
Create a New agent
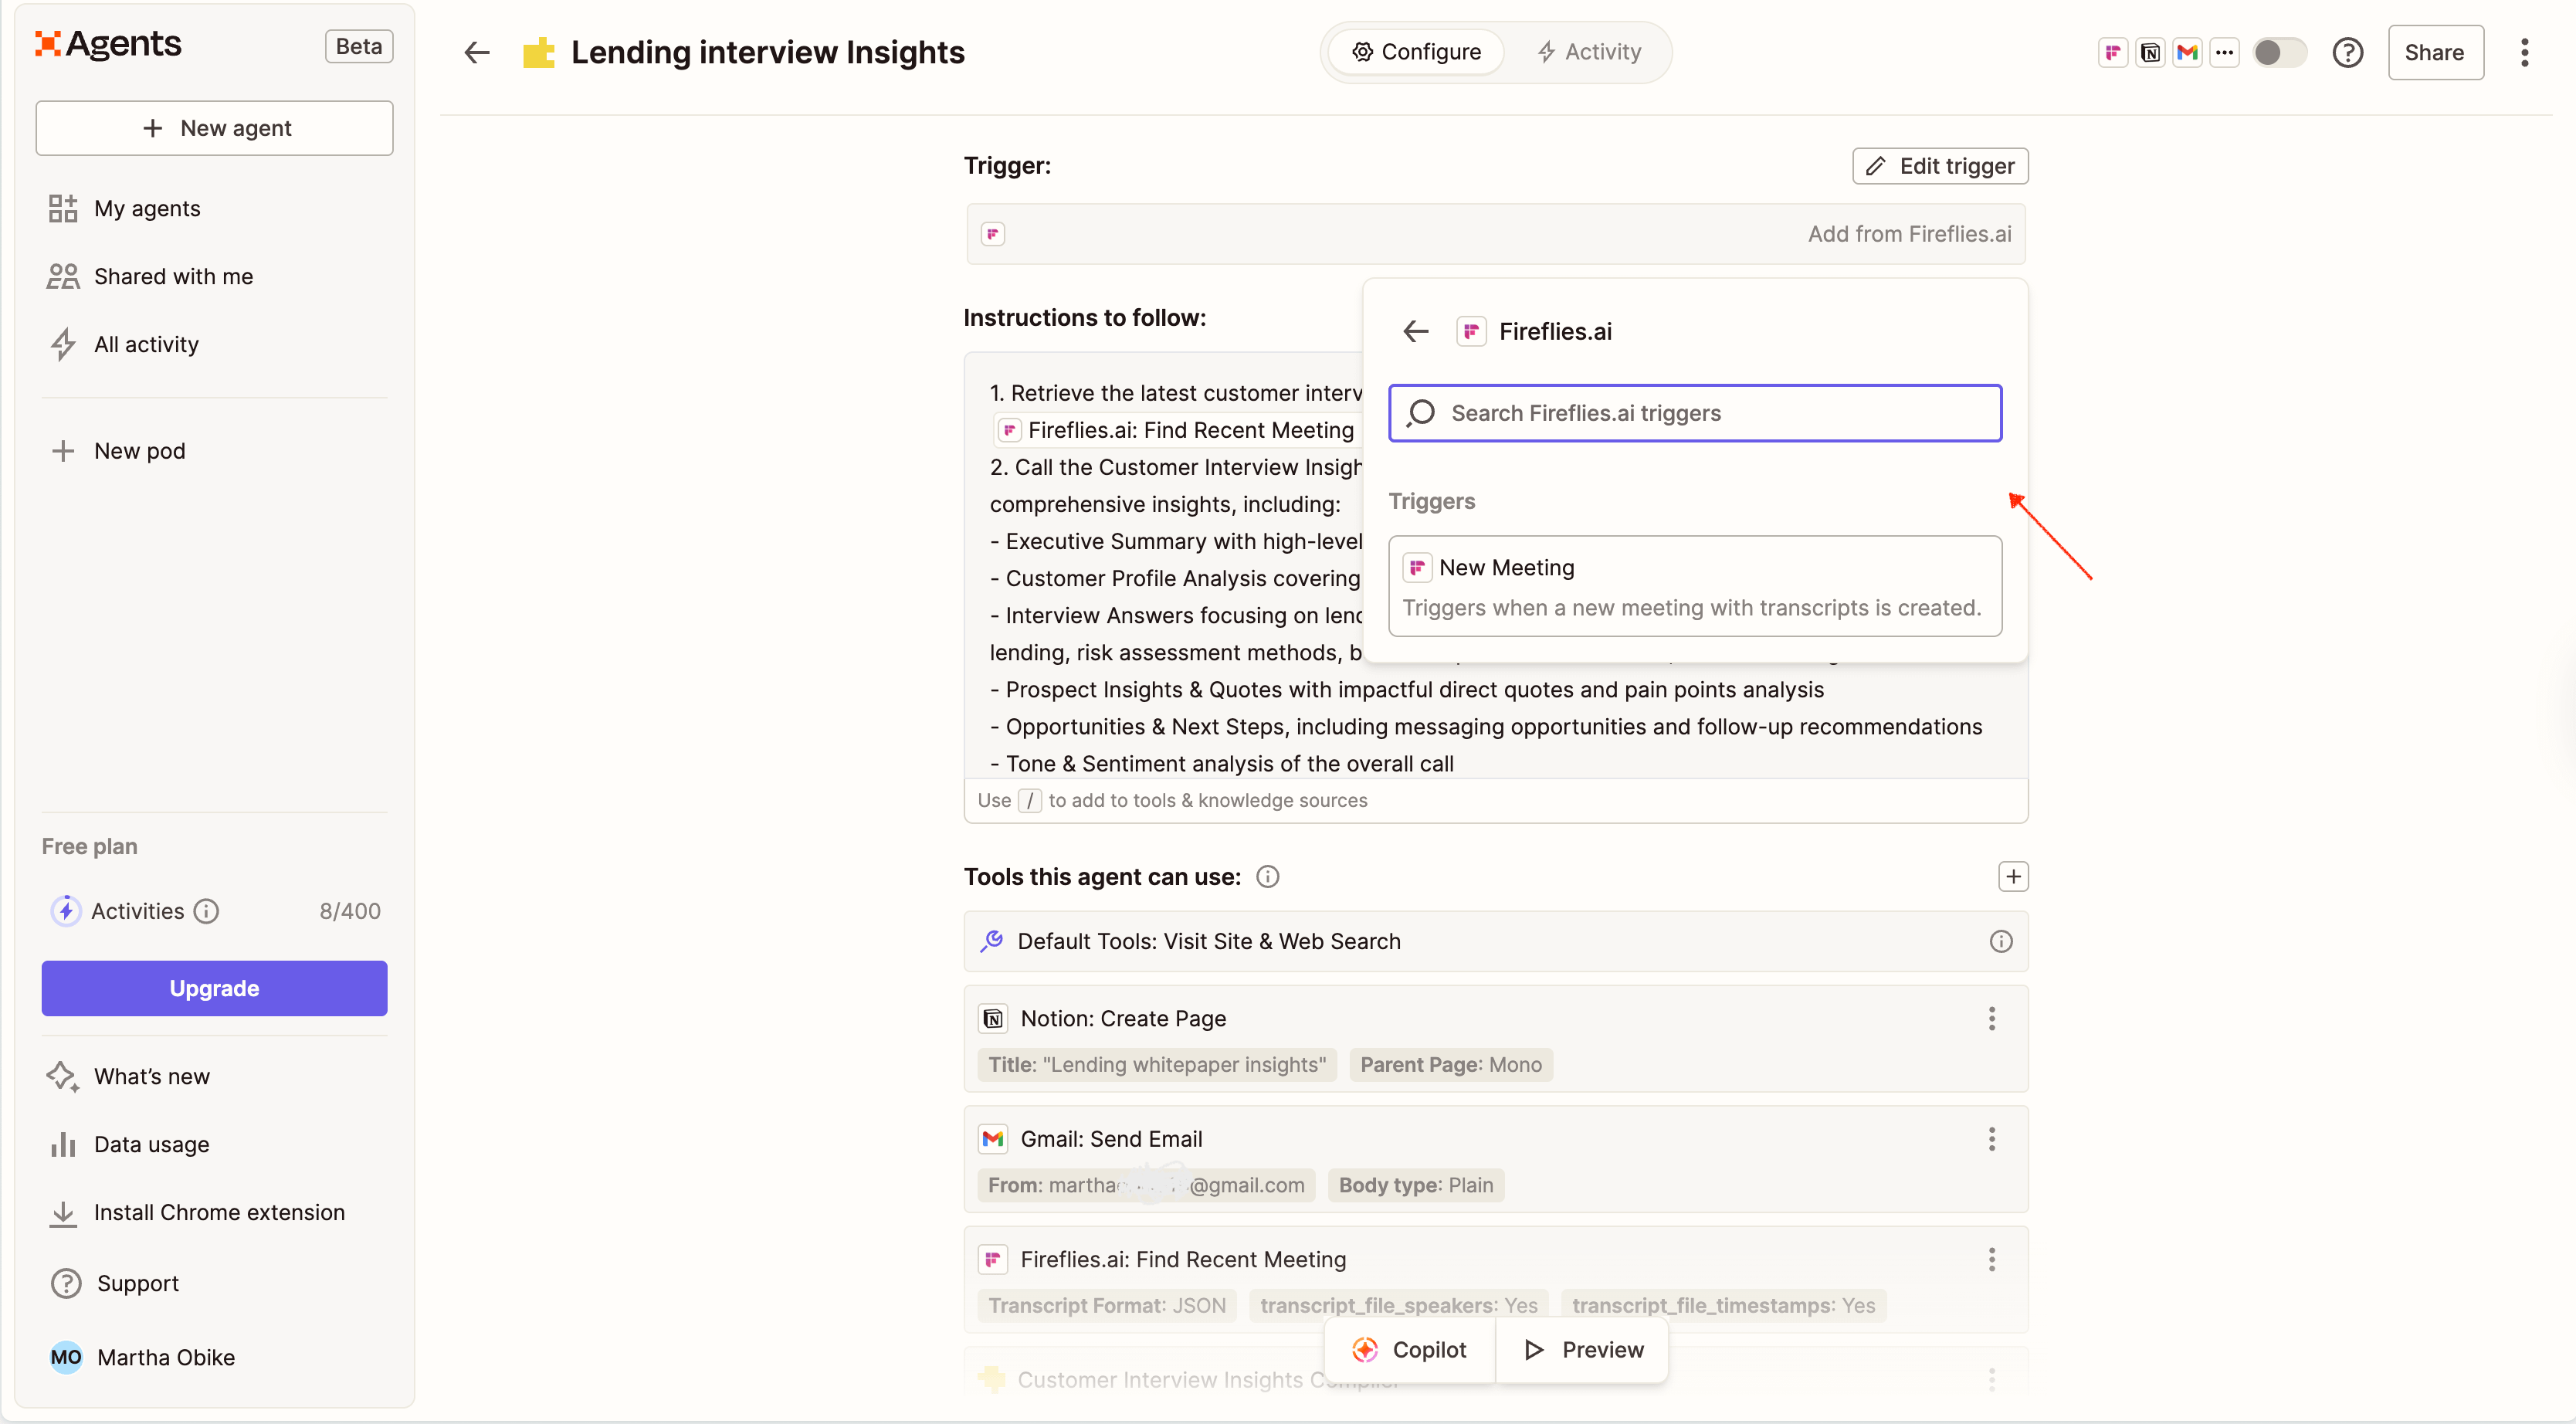(x=214, y=128)
